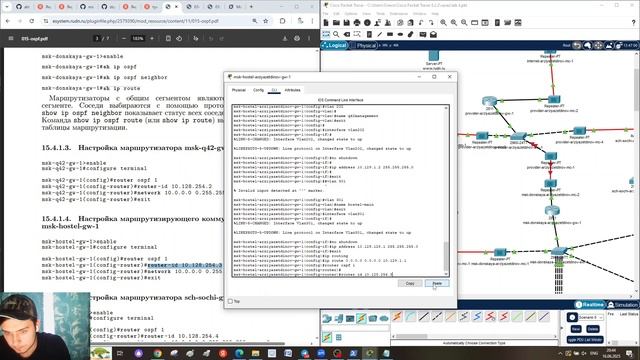Open the Extensions menu in Packet Tracer

click(x=398, y=14)
